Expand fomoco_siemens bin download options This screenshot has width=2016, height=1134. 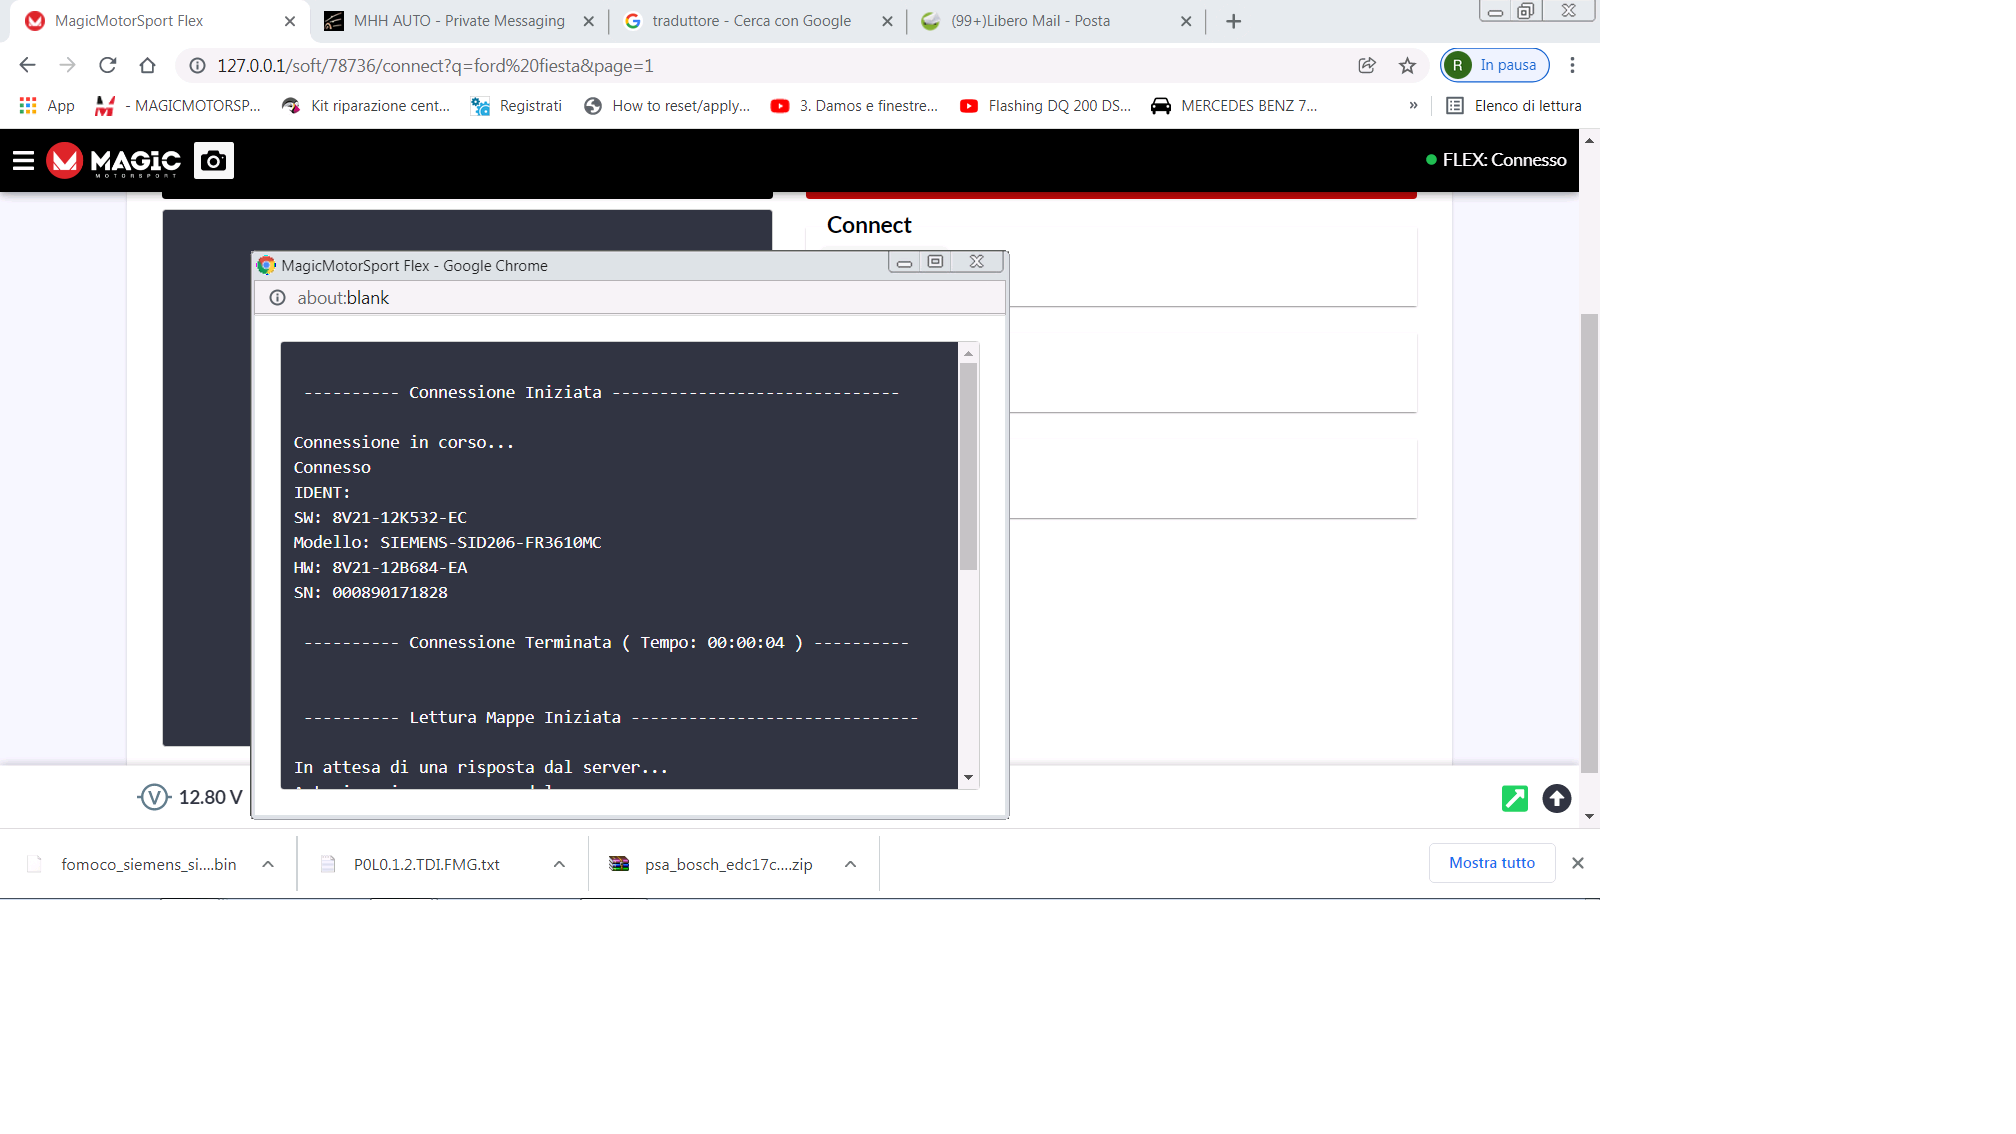click(268, 864)
